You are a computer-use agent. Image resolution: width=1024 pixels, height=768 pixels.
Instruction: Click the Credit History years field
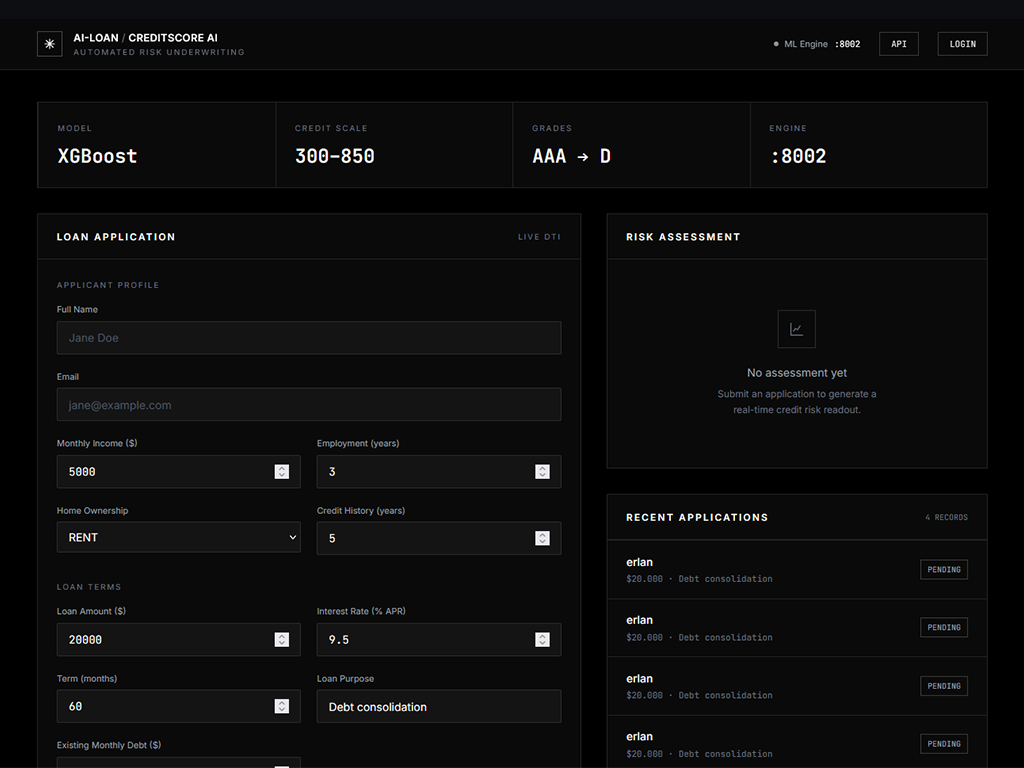point(439,538)
